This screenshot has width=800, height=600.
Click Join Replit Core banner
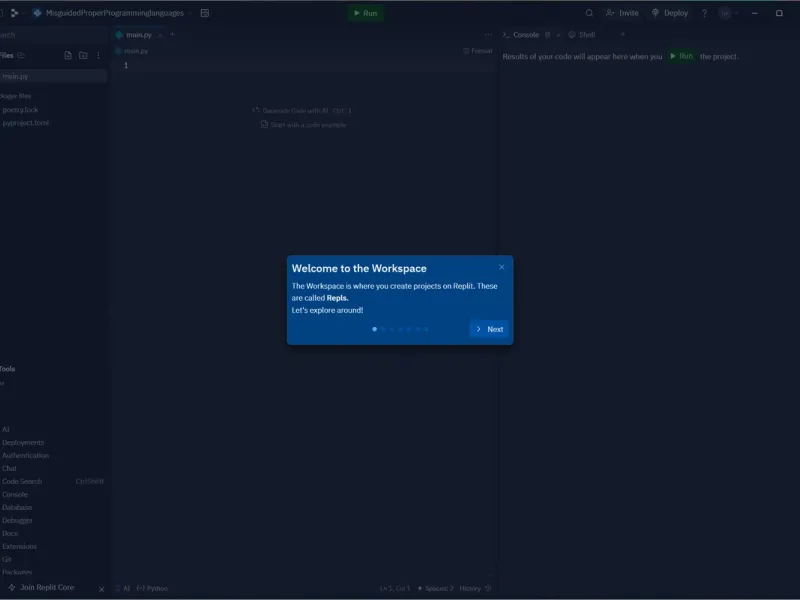[41, 587]
